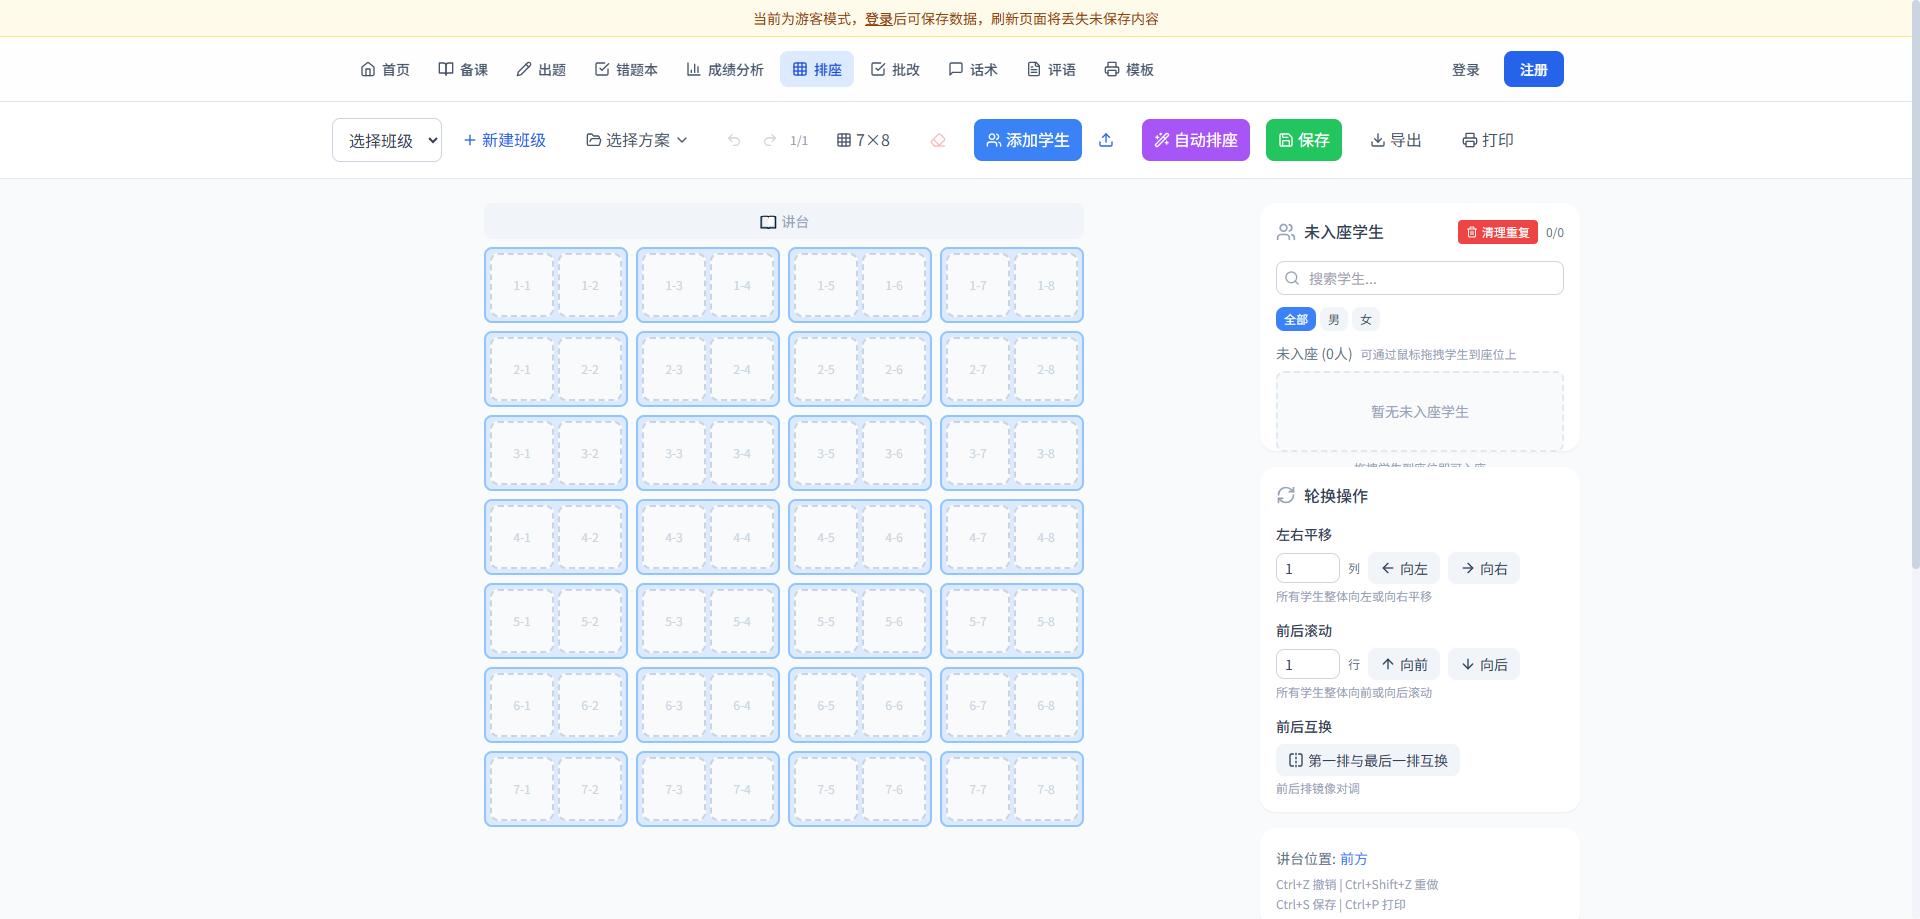This screenshot has width=1920, height=919.
Task: Open the 7×8 grid size setting
Action: [863, 140]
